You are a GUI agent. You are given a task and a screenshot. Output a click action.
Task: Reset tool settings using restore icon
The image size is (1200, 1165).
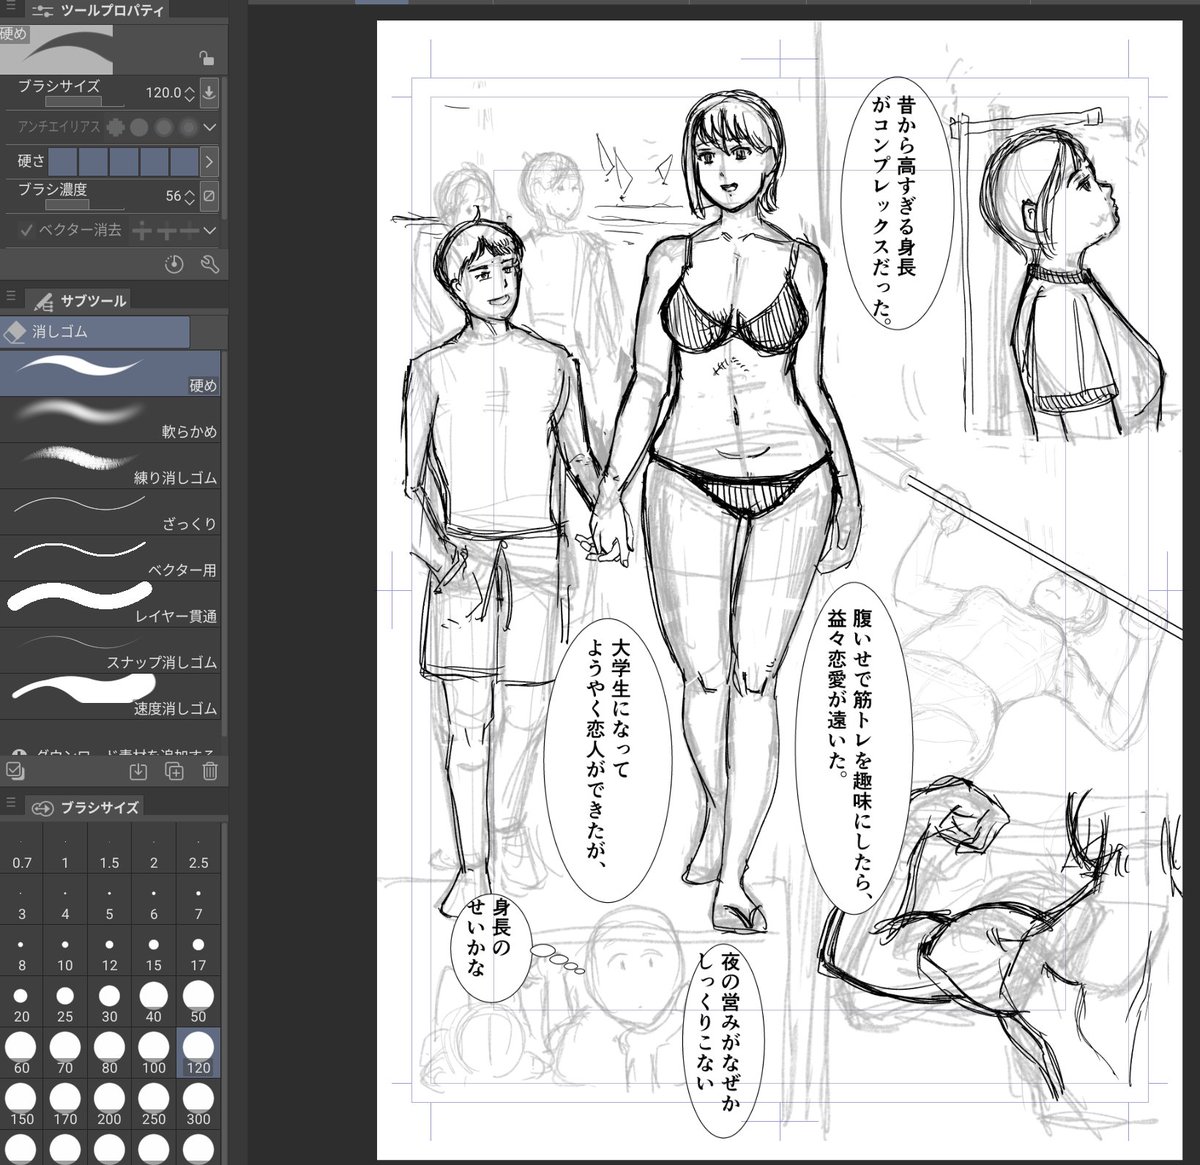pyautogui.click(x=172, y=264)
